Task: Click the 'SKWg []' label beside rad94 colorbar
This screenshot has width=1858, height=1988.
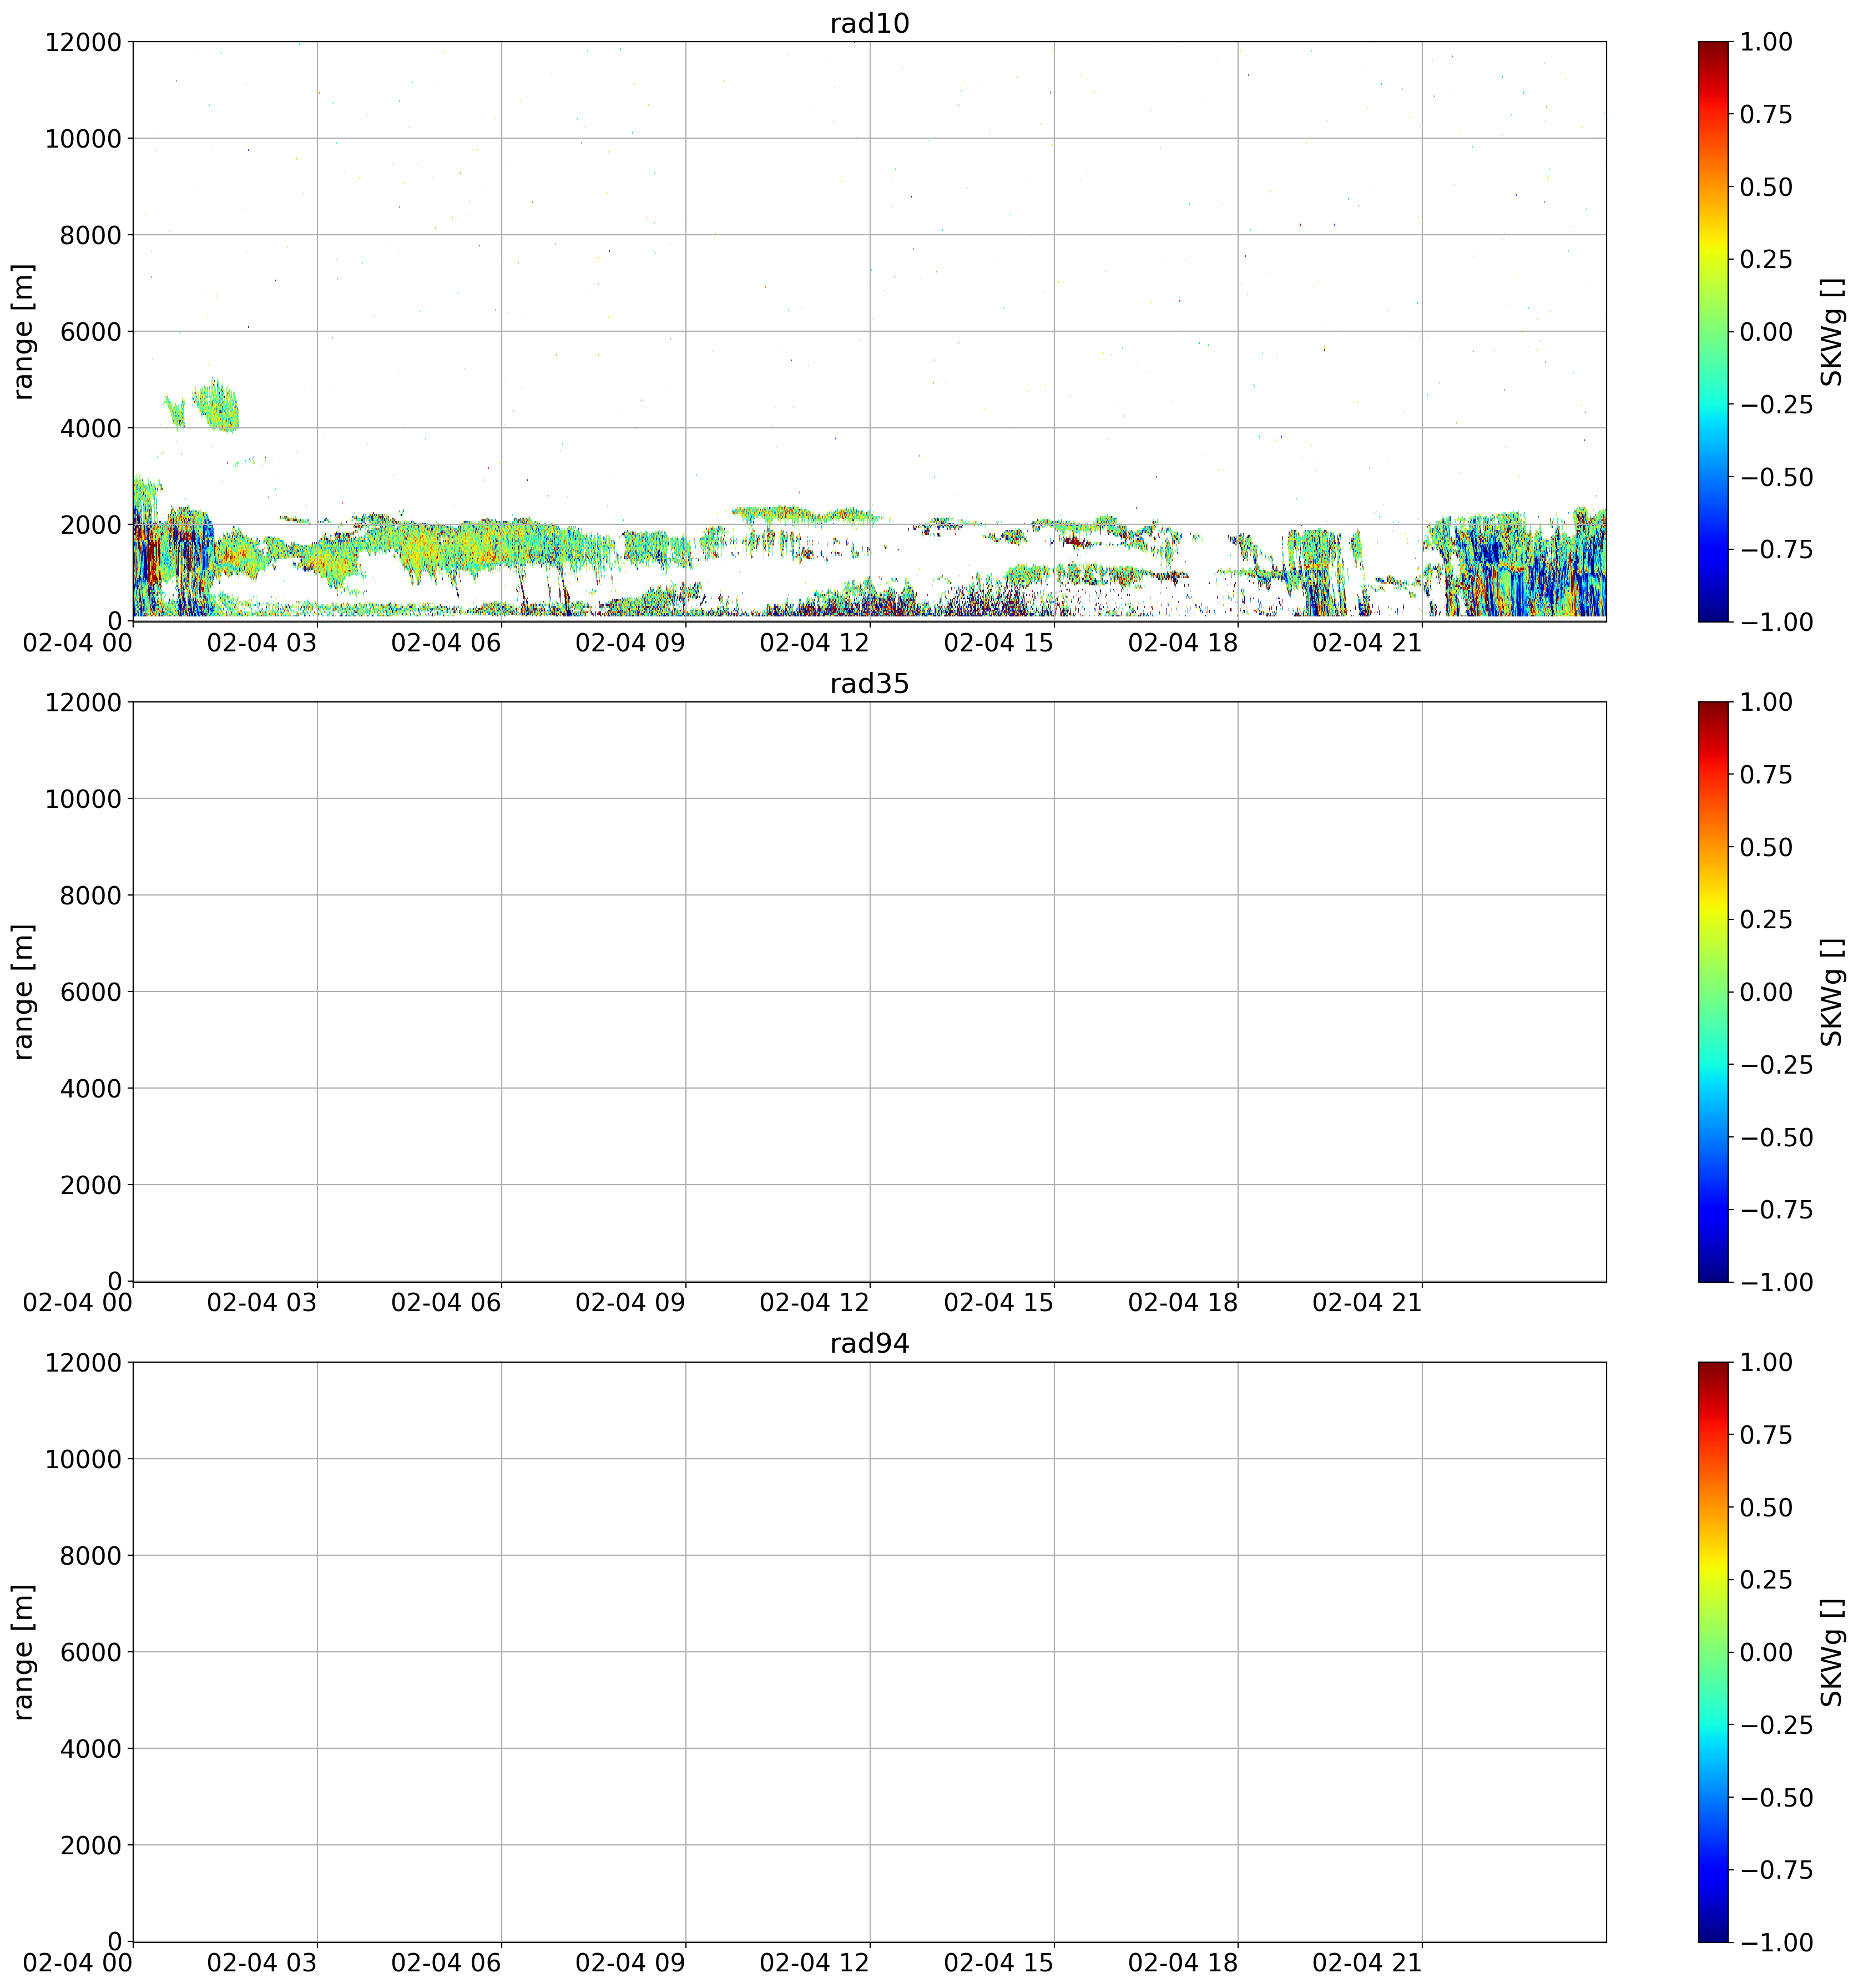Action: pos(1831,1651)
